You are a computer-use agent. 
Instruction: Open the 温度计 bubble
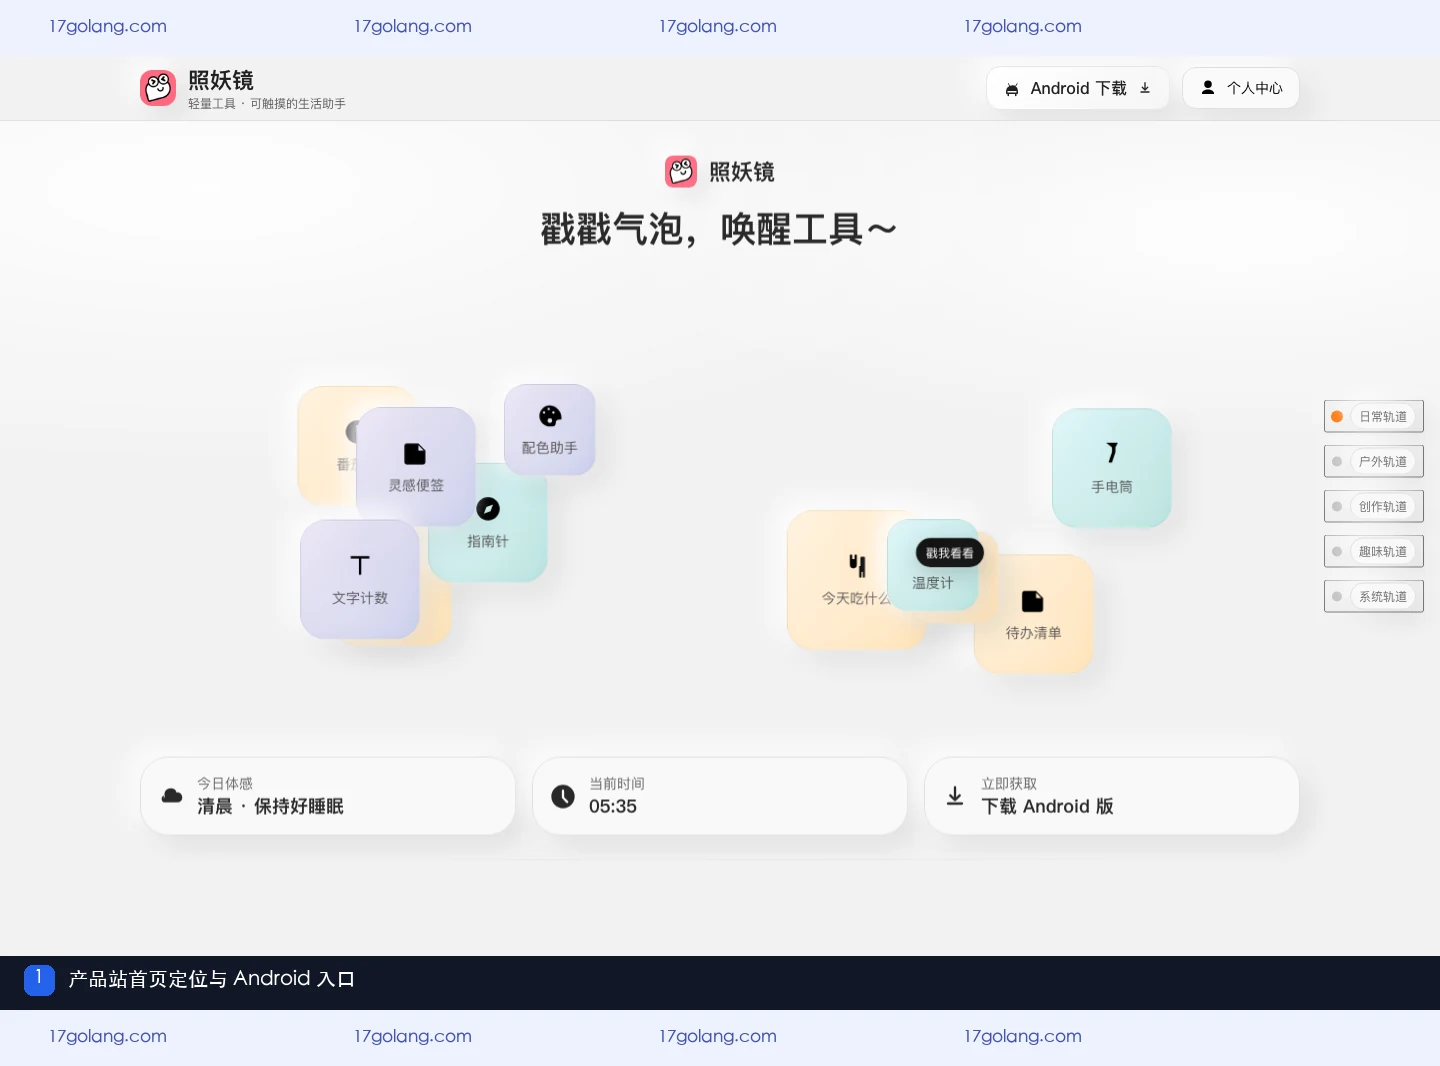coord(932,583)
